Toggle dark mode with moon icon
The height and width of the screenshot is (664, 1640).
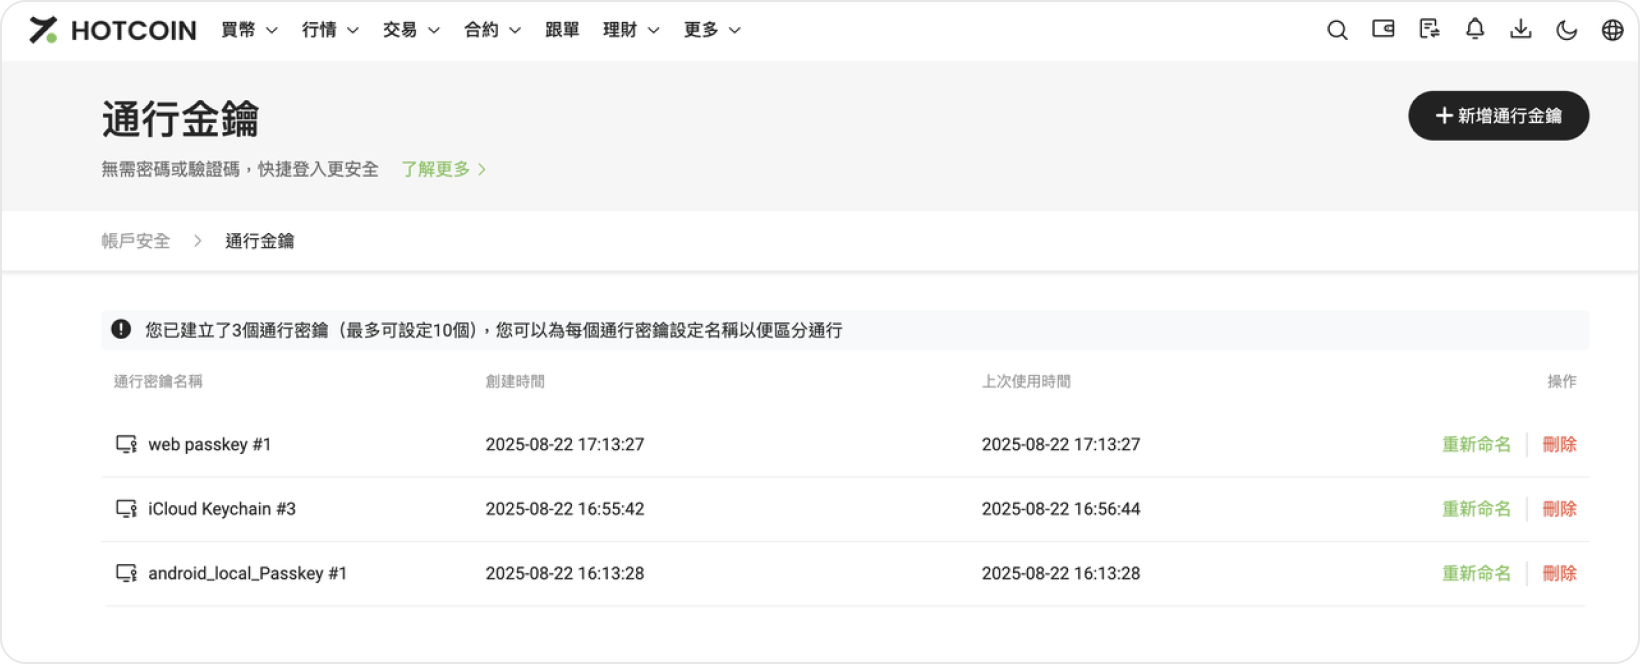tap(1566, 30)
